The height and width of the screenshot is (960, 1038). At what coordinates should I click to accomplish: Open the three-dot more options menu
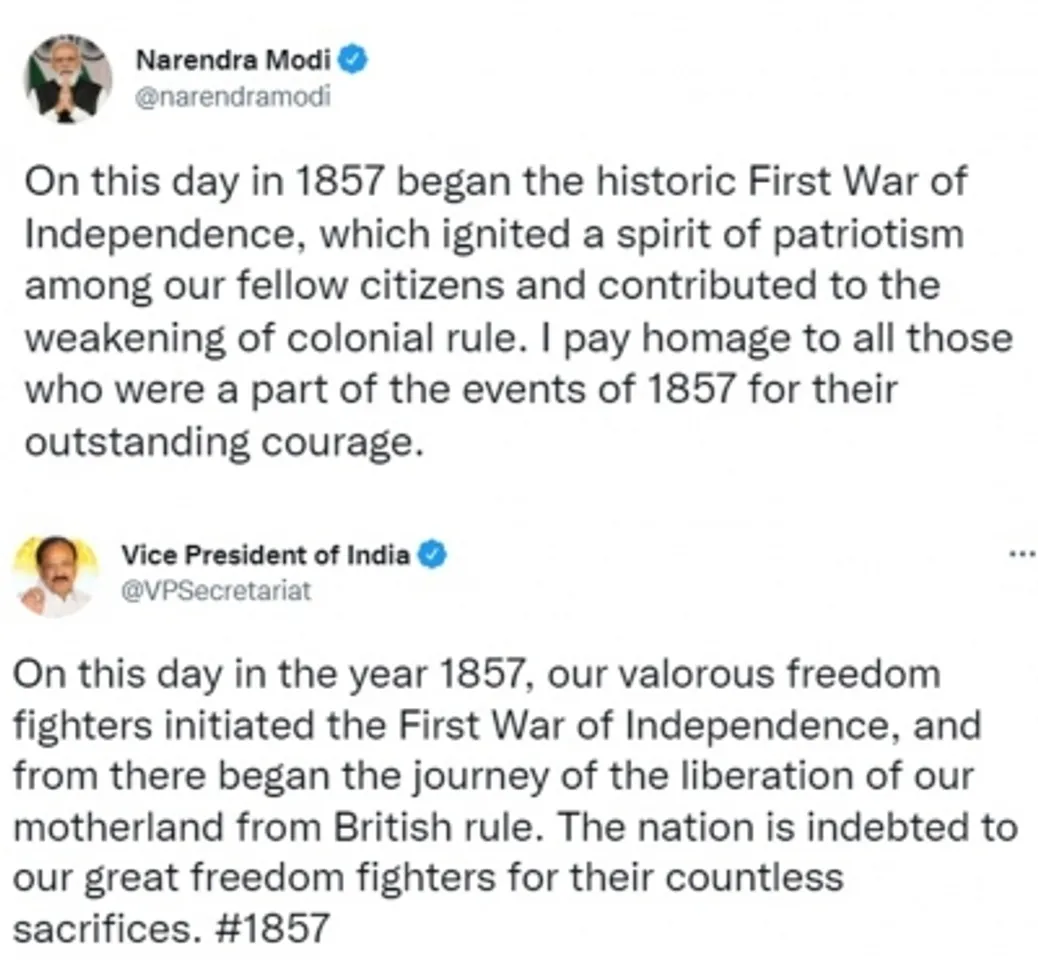pos(1022,554)
